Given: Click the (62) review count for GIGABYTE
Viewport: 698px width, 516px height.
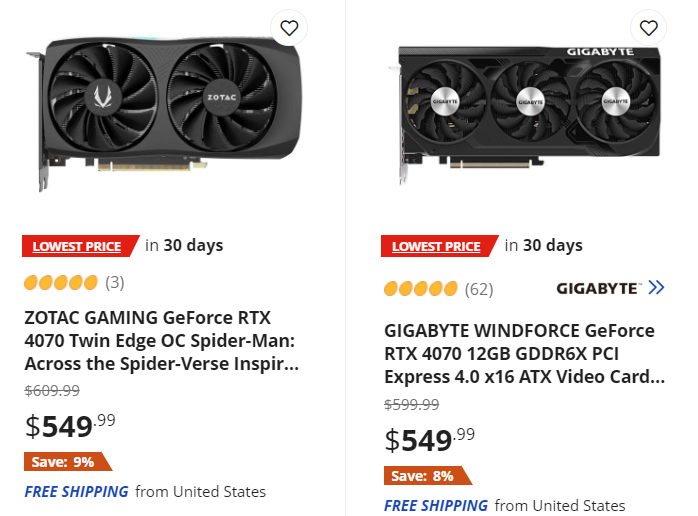Looking at the screenshot, I should 479,289.
